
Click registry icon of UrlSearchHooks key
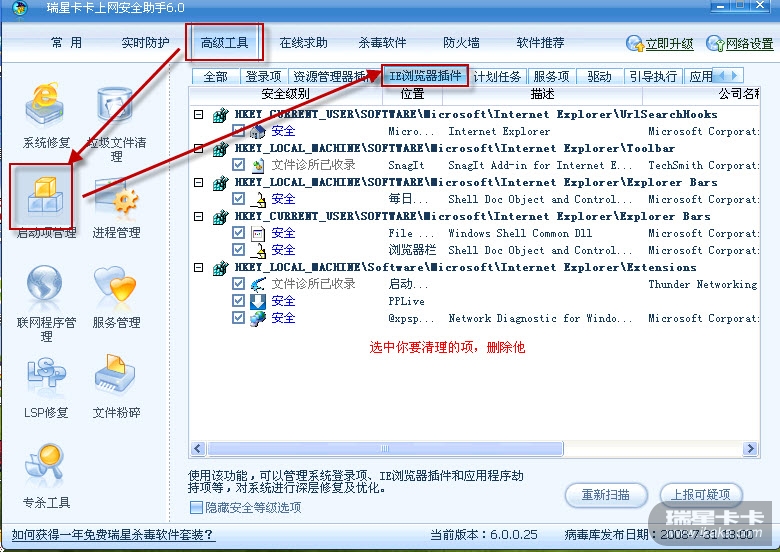pos(220,115)
